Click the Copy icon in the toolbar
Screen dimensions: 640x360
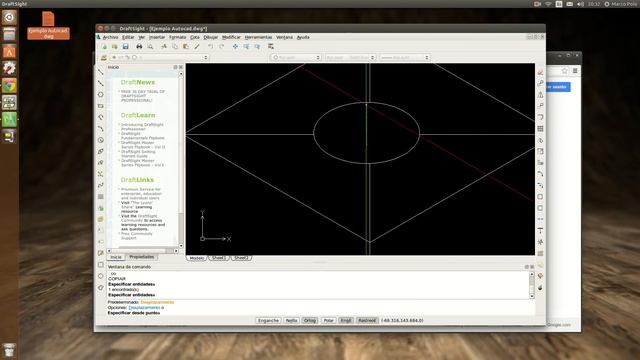[x=175, y=47]
